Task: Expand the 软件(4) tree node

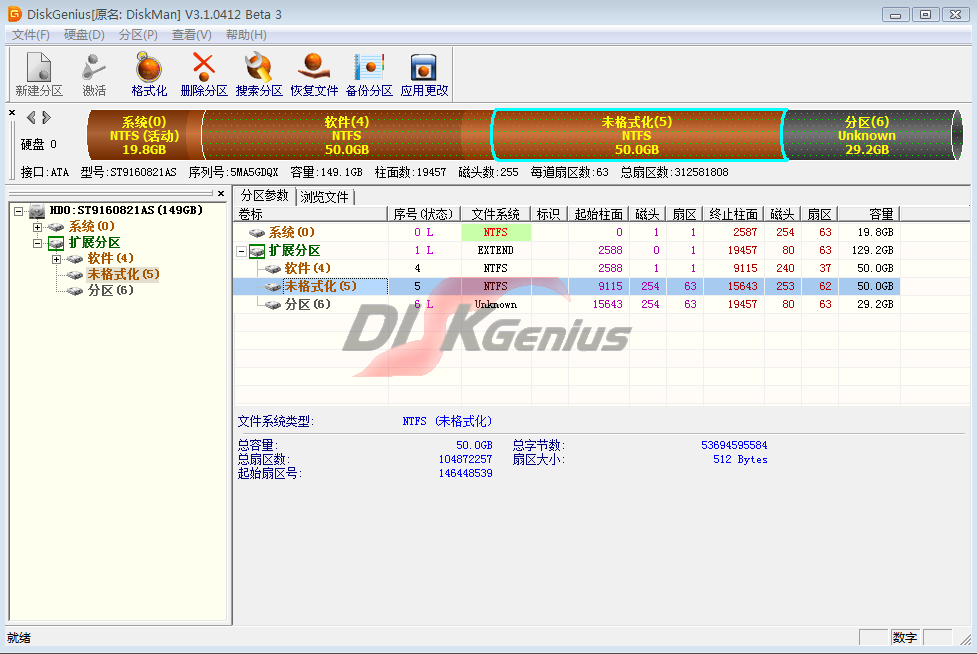Action: [56, 259]
